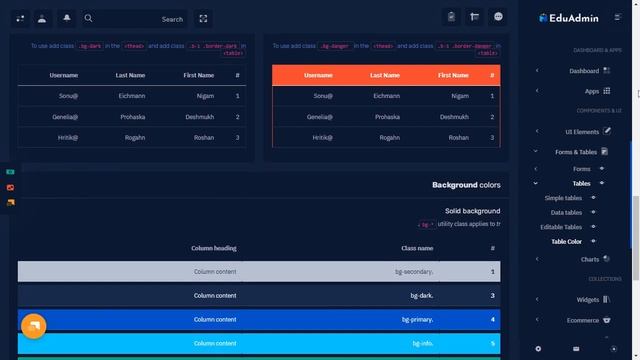Viewport: 640px width, 360px height.
Task: Click the bg-dark. class name cell
Action: tap(422, 296)
